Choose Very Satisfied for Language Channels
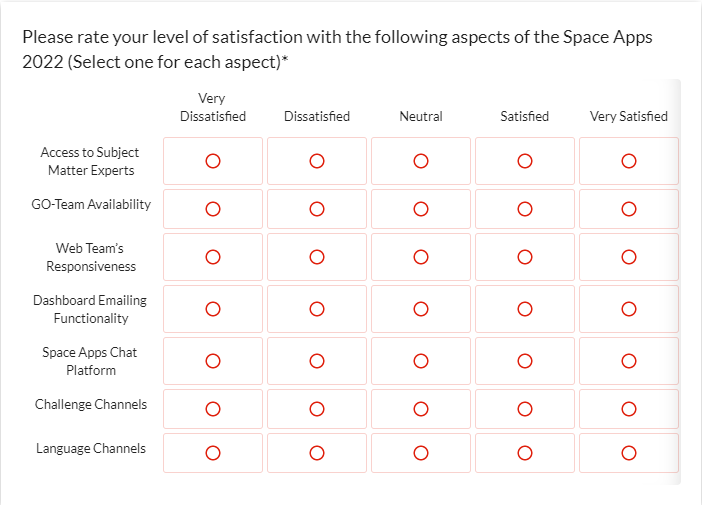This screenshot has width=702, height=505. pos(629,453)
